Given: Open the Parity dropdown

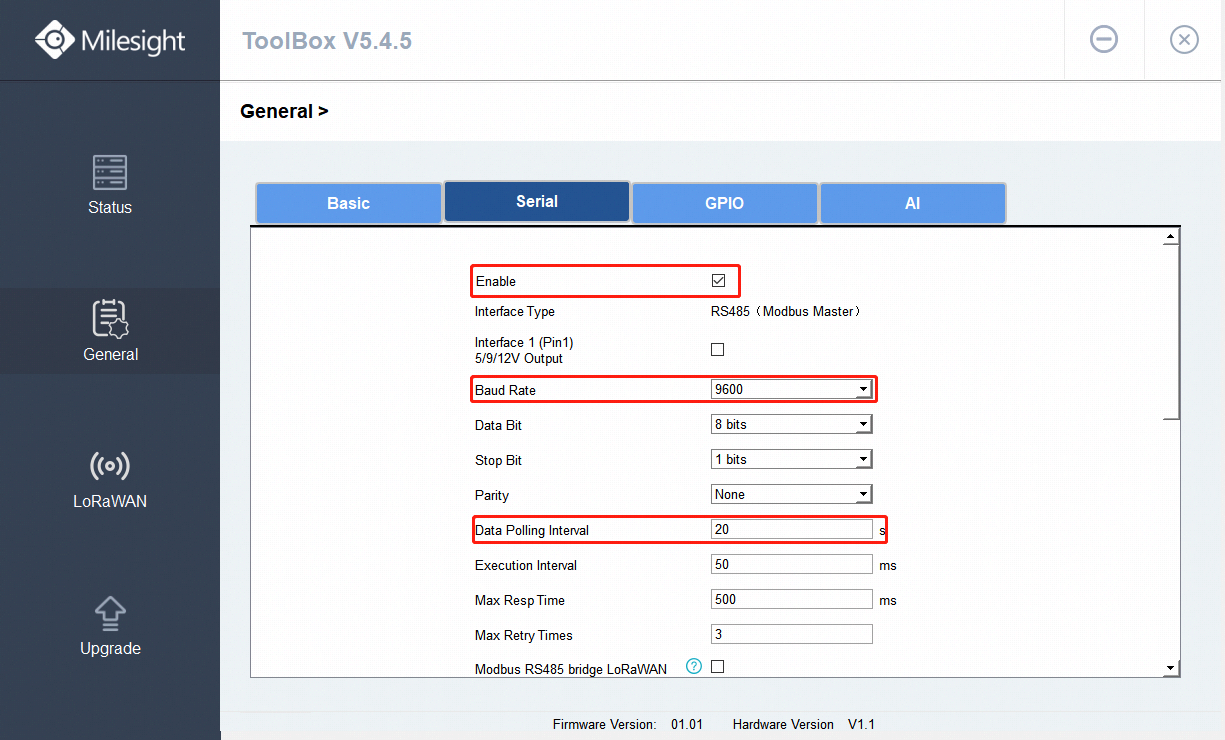Looking at the screenshot, I should tap(792, 494).
